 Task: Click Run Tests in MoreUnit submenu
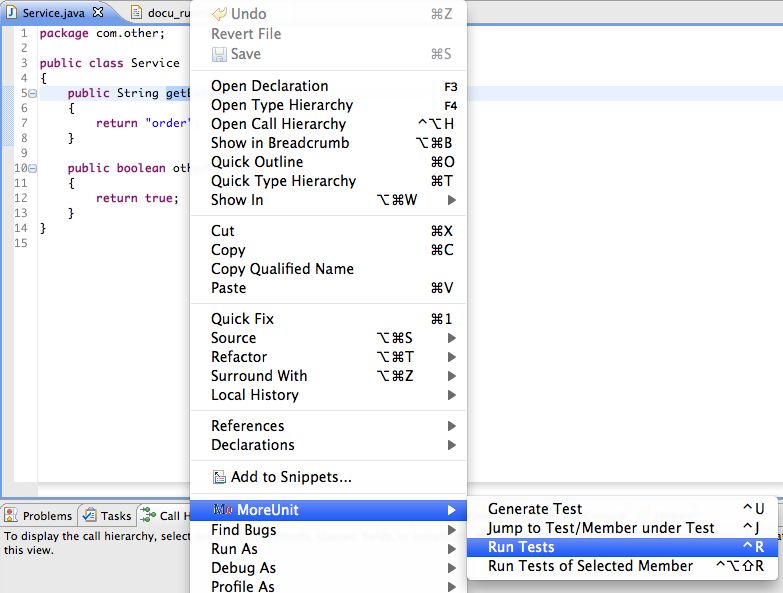622,547
